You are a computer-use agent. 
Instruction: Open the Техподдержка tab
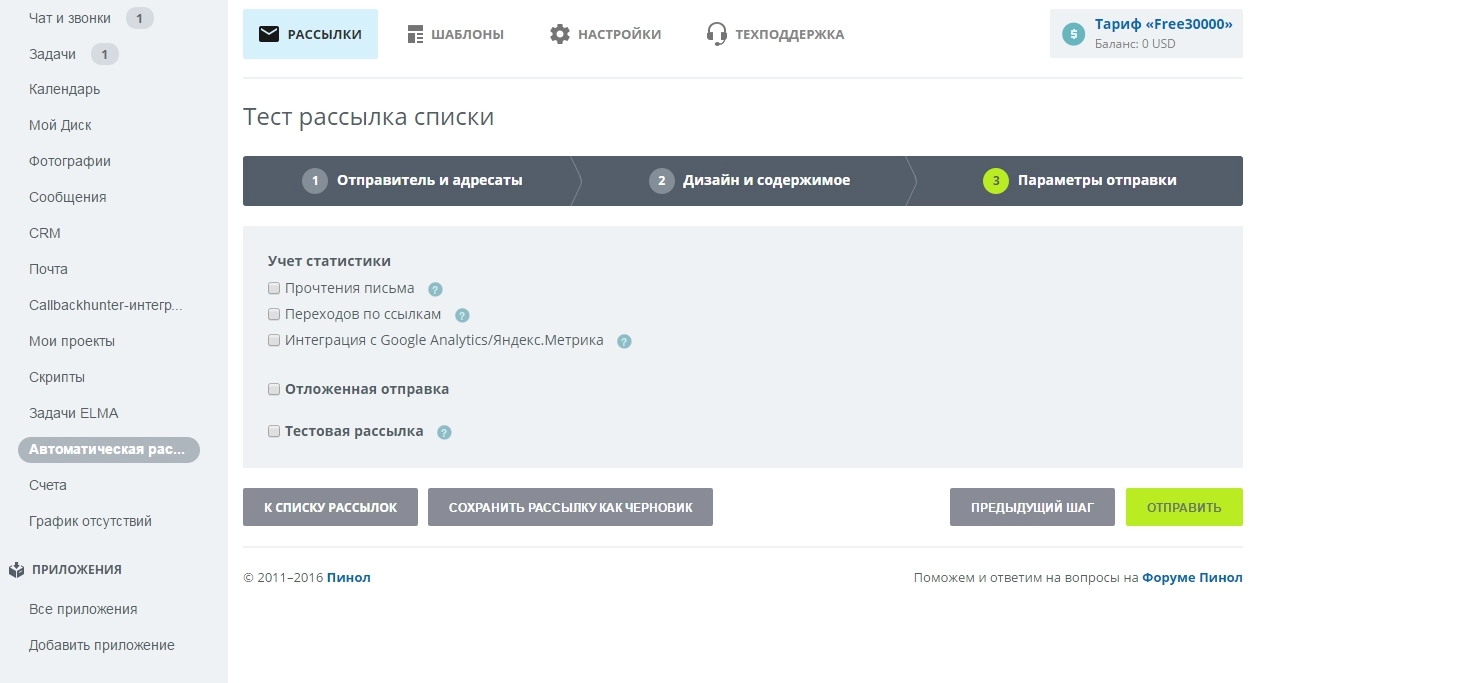[775, 34]
